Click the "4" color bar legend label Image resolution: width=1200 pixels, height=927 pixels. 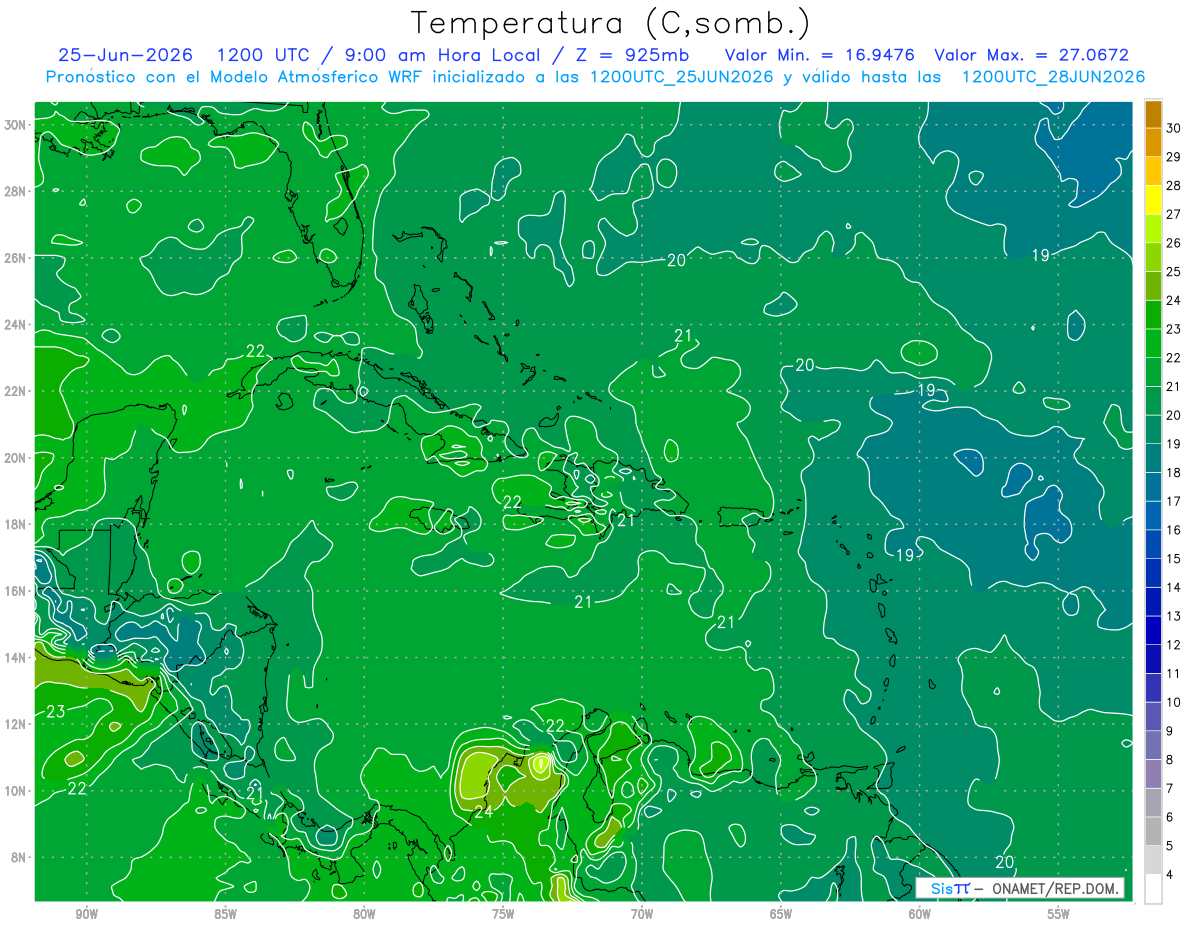click(1170, 875)
